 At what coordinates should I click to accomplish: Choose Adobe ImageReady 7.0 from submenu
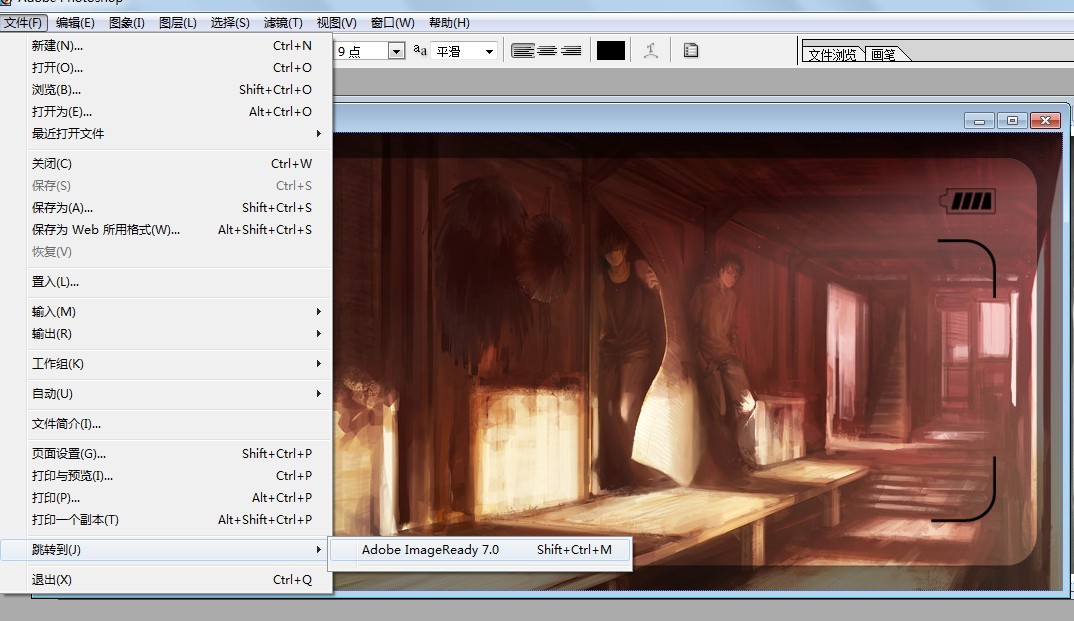(x=481, y=550)
